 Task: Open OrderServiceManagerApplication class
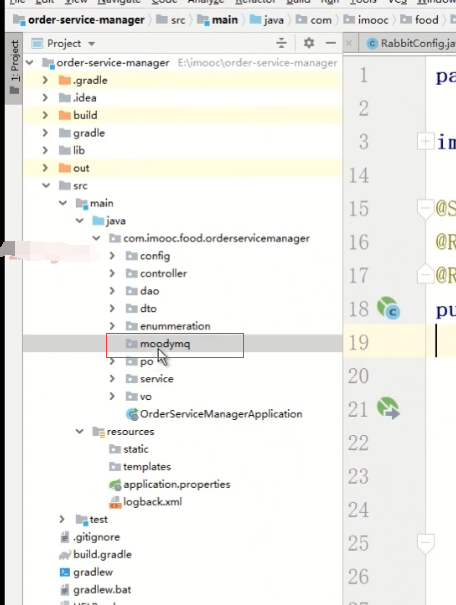(221, 414)
